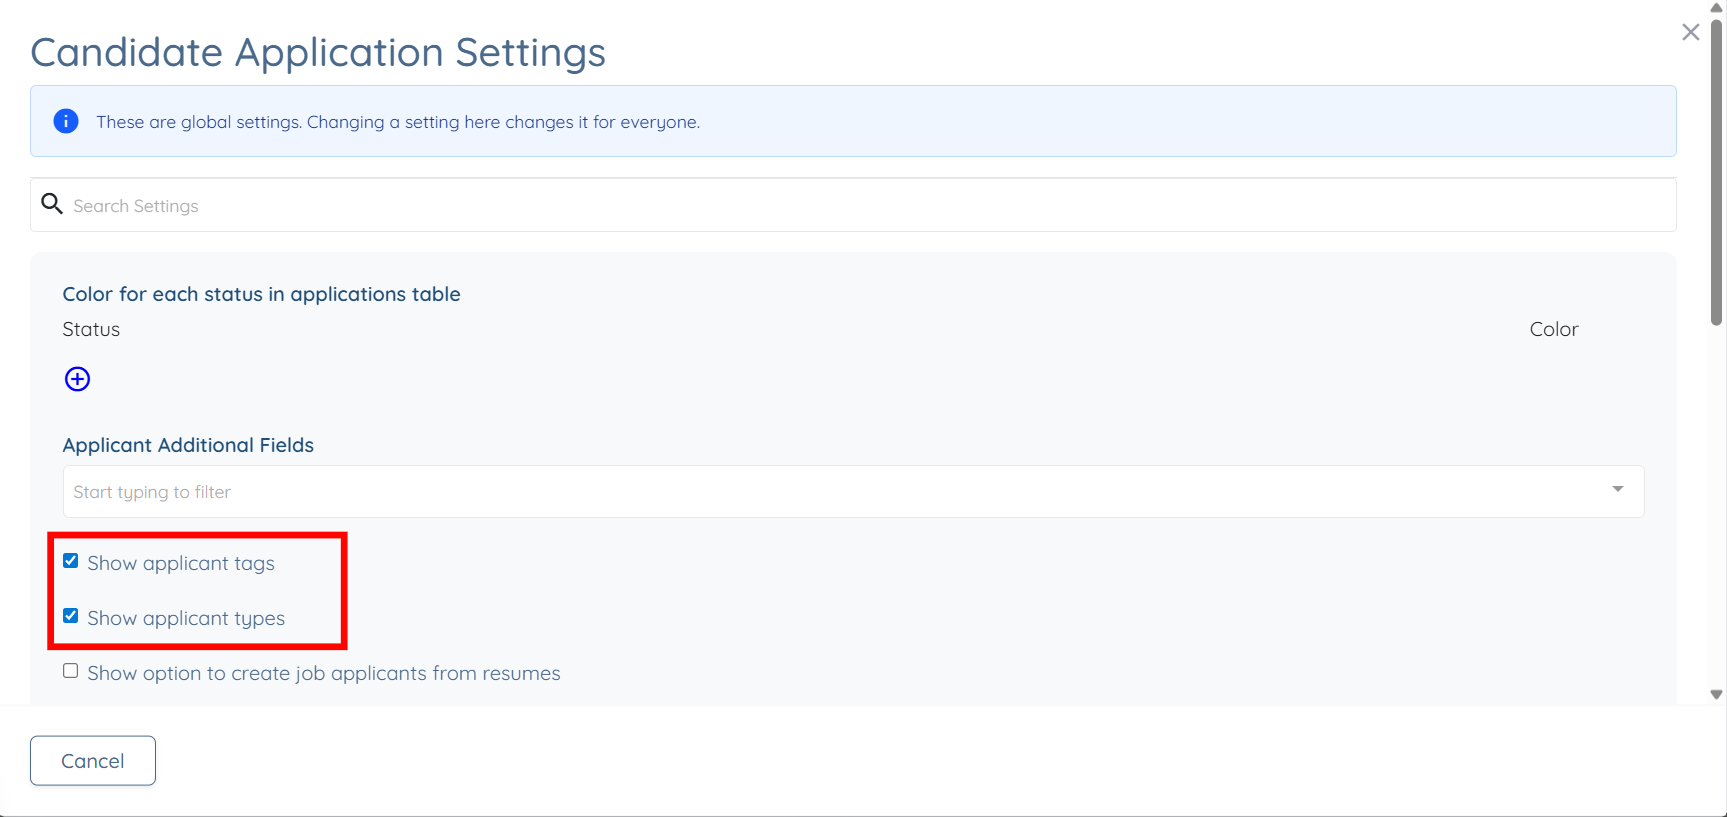Uncheck the Show applicant tags checkbox

coord(70,561)
